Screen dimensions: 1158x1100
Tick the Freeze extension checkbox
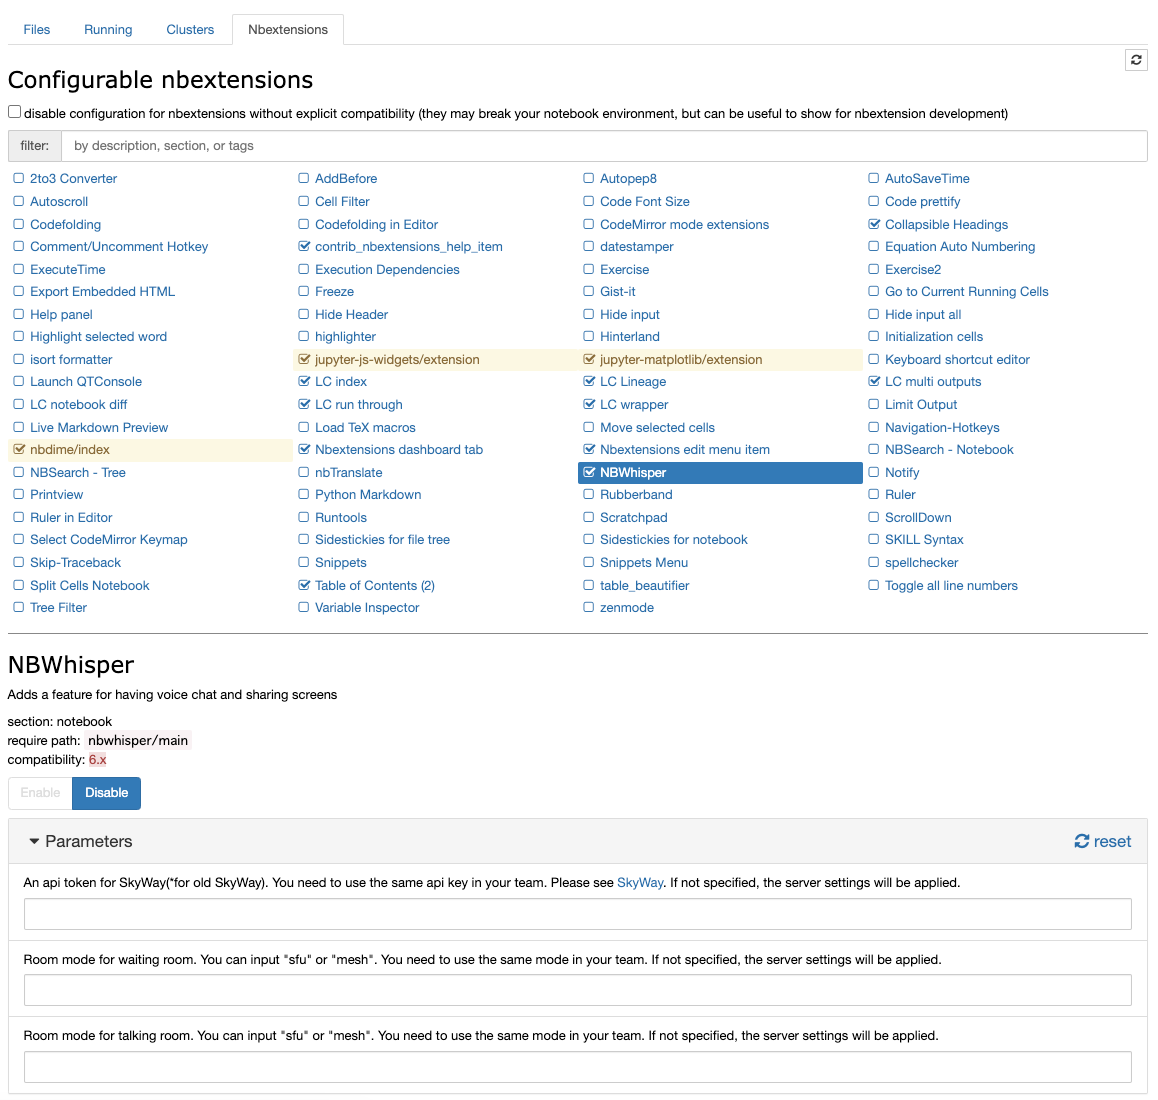pyautogui.click(x=304, y=291)
